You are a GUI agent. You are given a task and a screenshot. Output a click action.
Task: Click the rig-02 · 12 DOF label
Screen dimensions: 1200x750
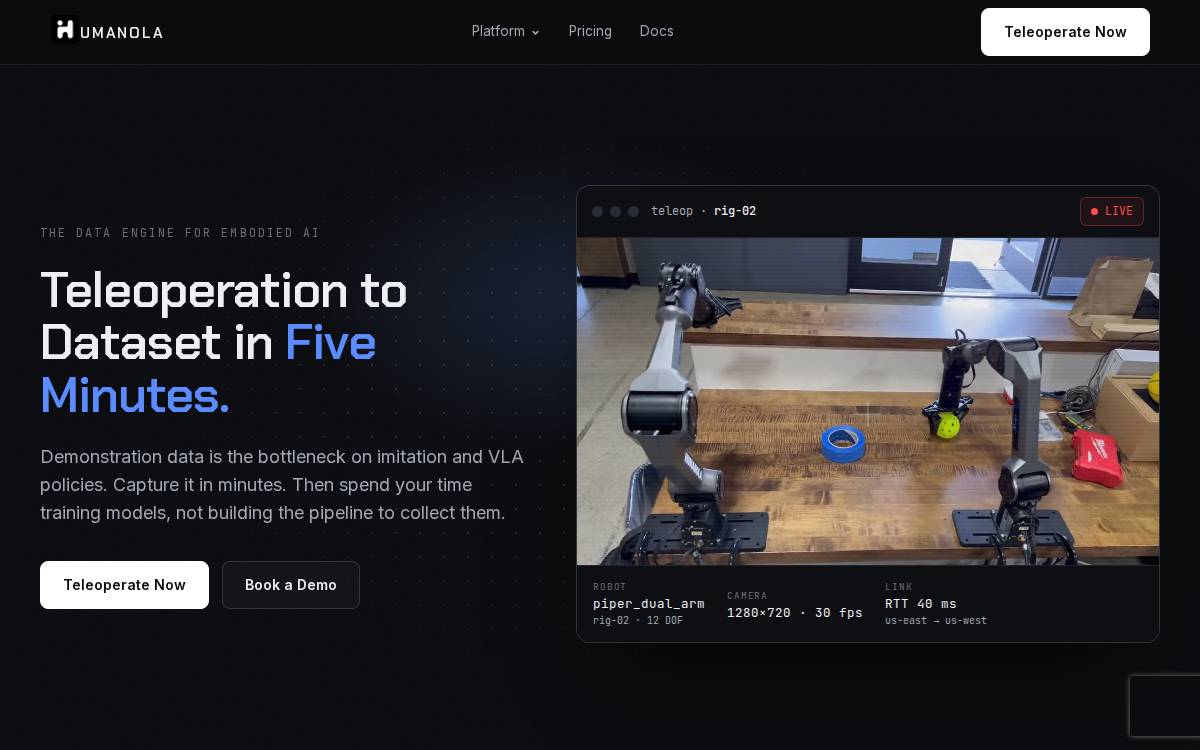(x=638, y=621)
